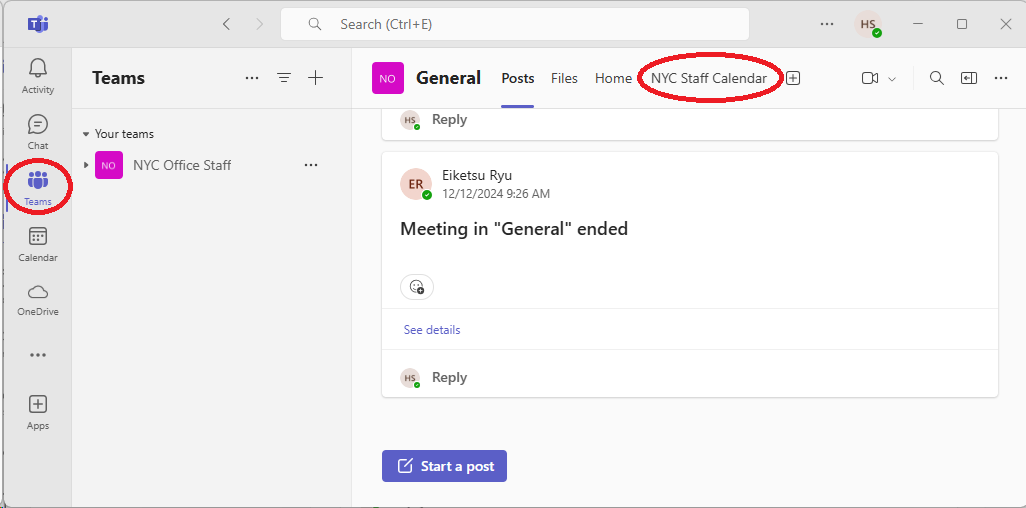Open the NYC Staff Calendar tab
The height and width of the screenshot is (508, 1026).
(x=709, y=78)
